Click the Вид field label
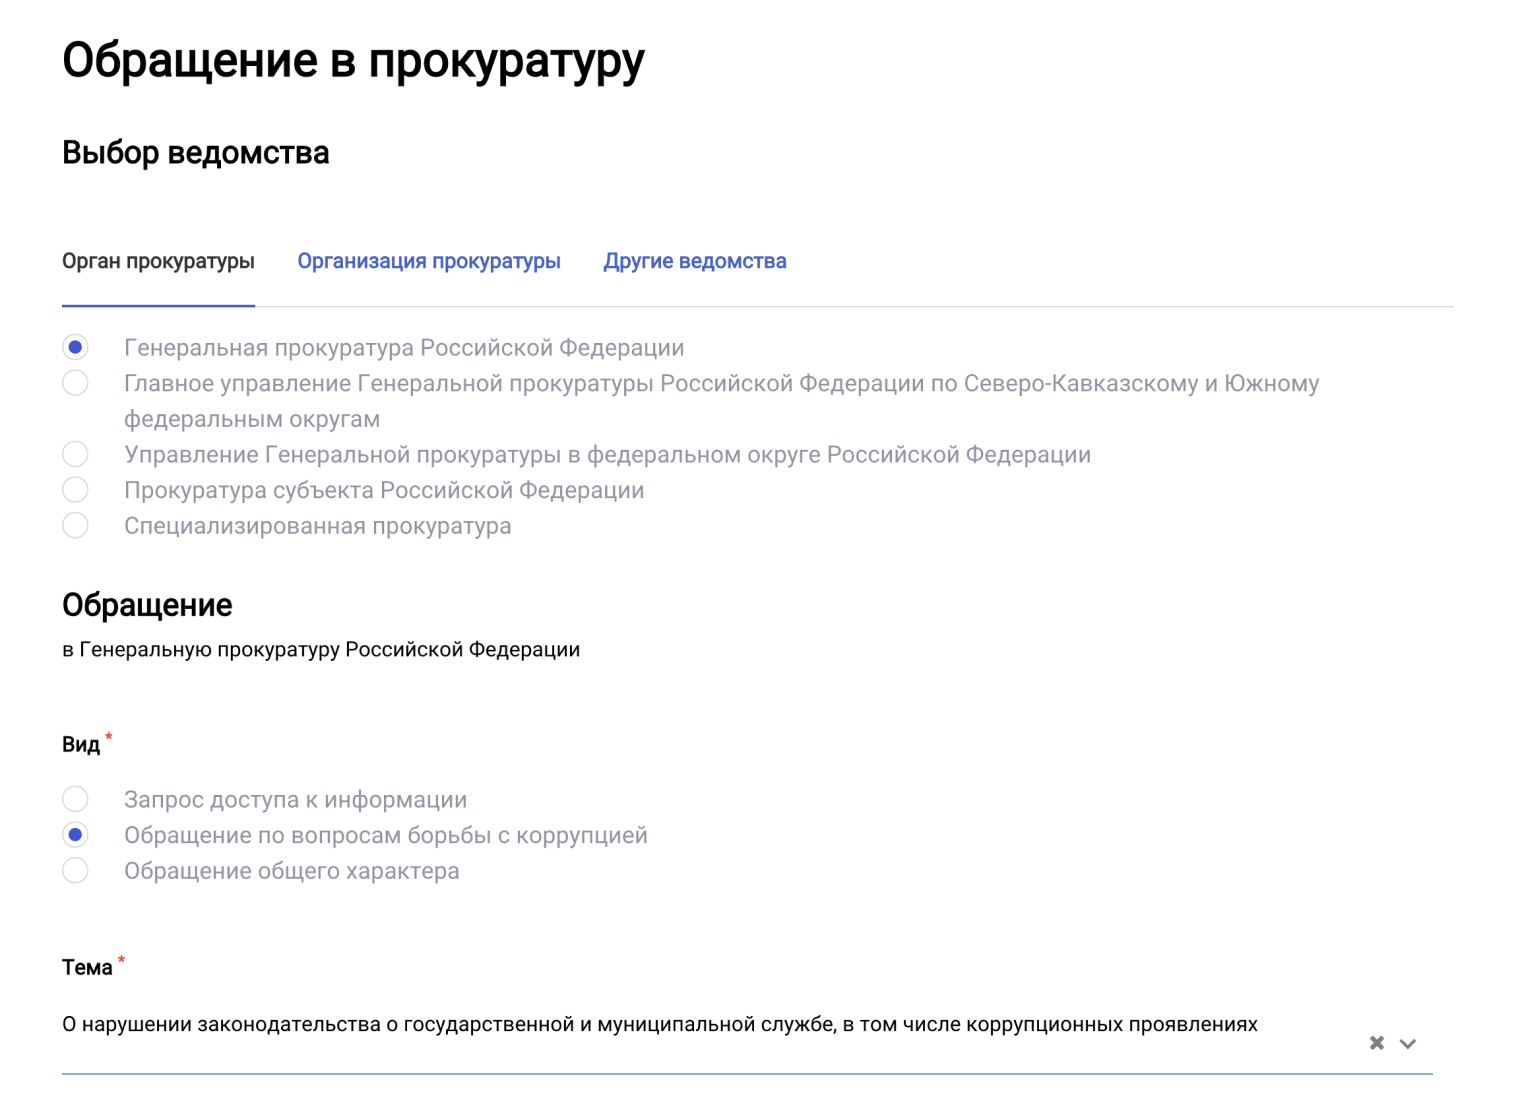 pyautogui.click(x=81, y=744)
